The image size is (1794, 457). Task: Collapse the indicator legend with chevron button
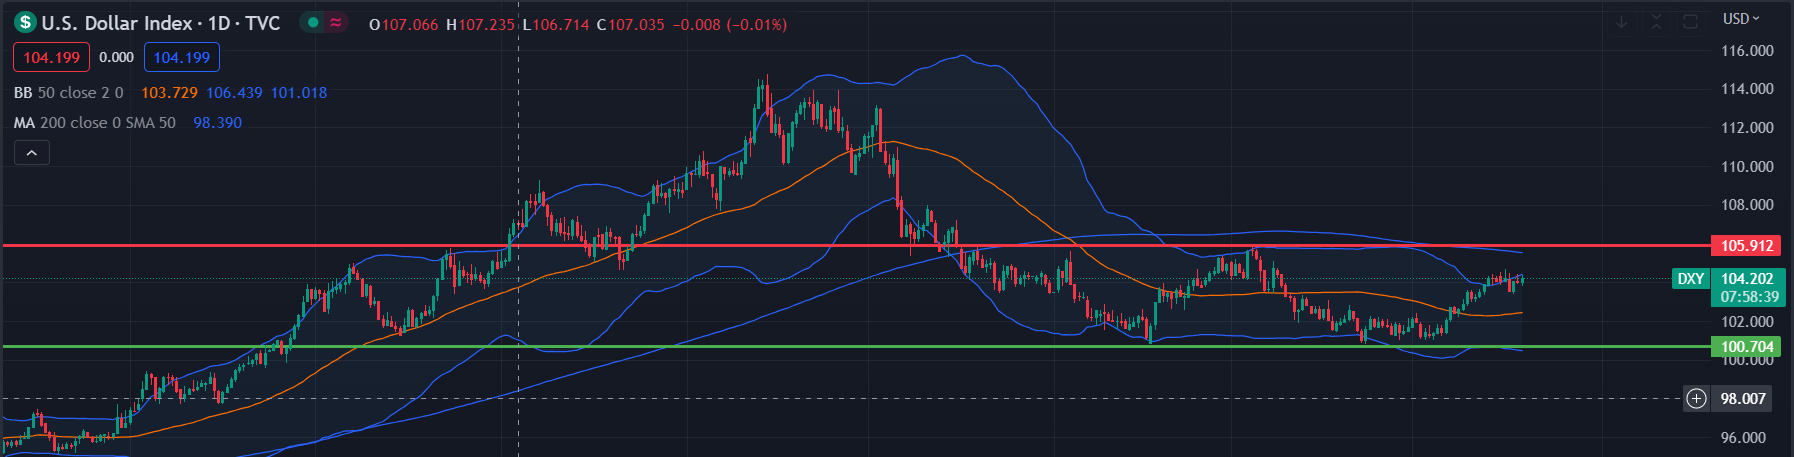32,153
